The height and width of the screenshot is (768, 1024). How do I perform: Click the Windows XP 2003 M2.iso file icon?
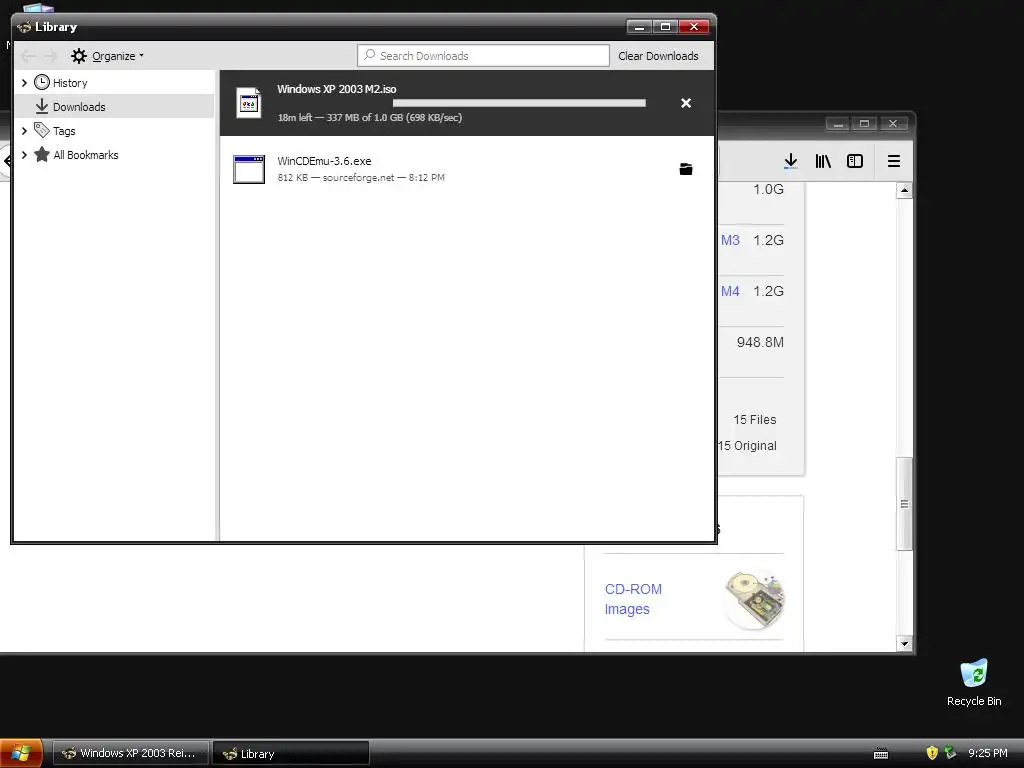pyautogui.click(x=249, y=103)
